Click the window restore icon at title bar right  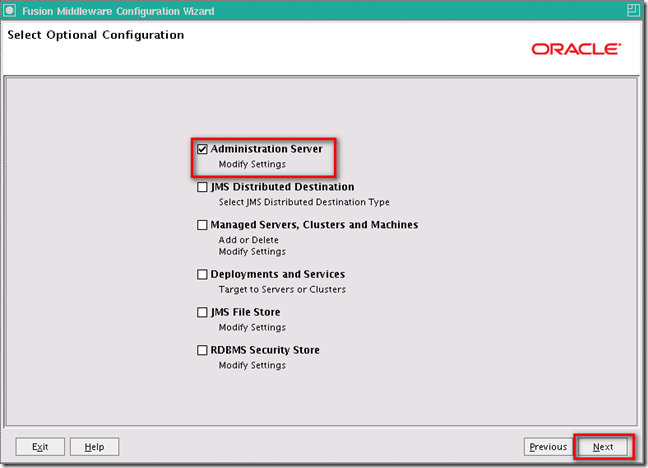point(633,10)
